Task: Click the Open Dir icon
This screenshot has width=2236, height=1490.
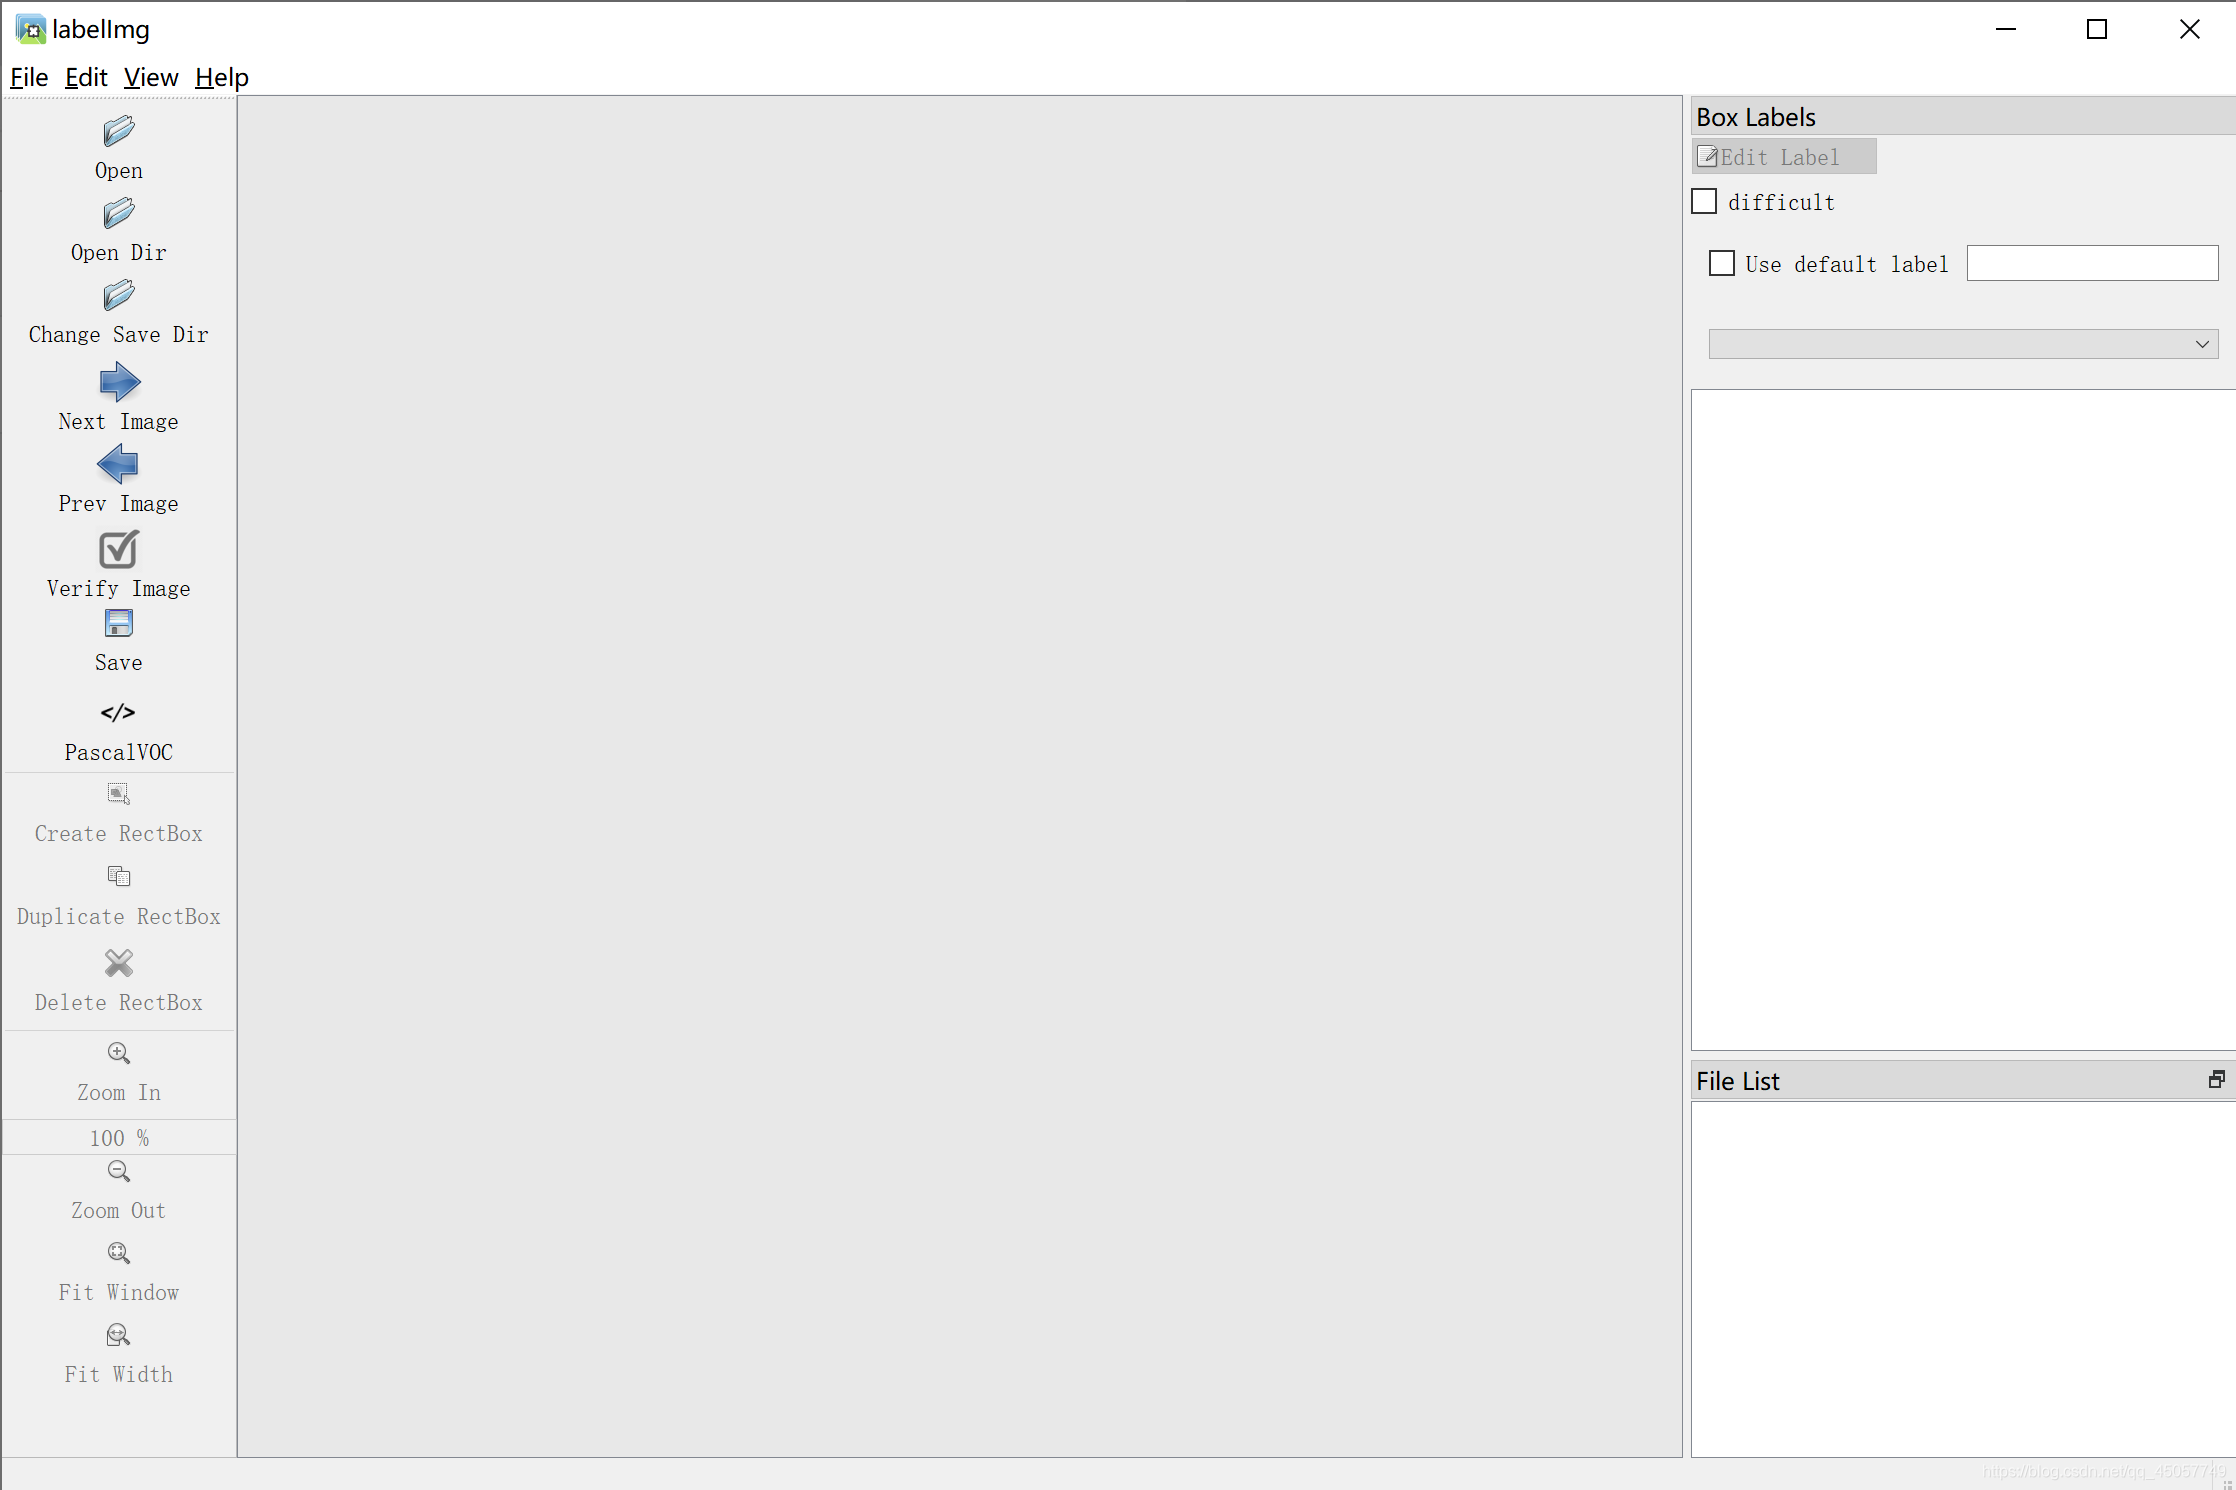Action: (x=120, y=213)
